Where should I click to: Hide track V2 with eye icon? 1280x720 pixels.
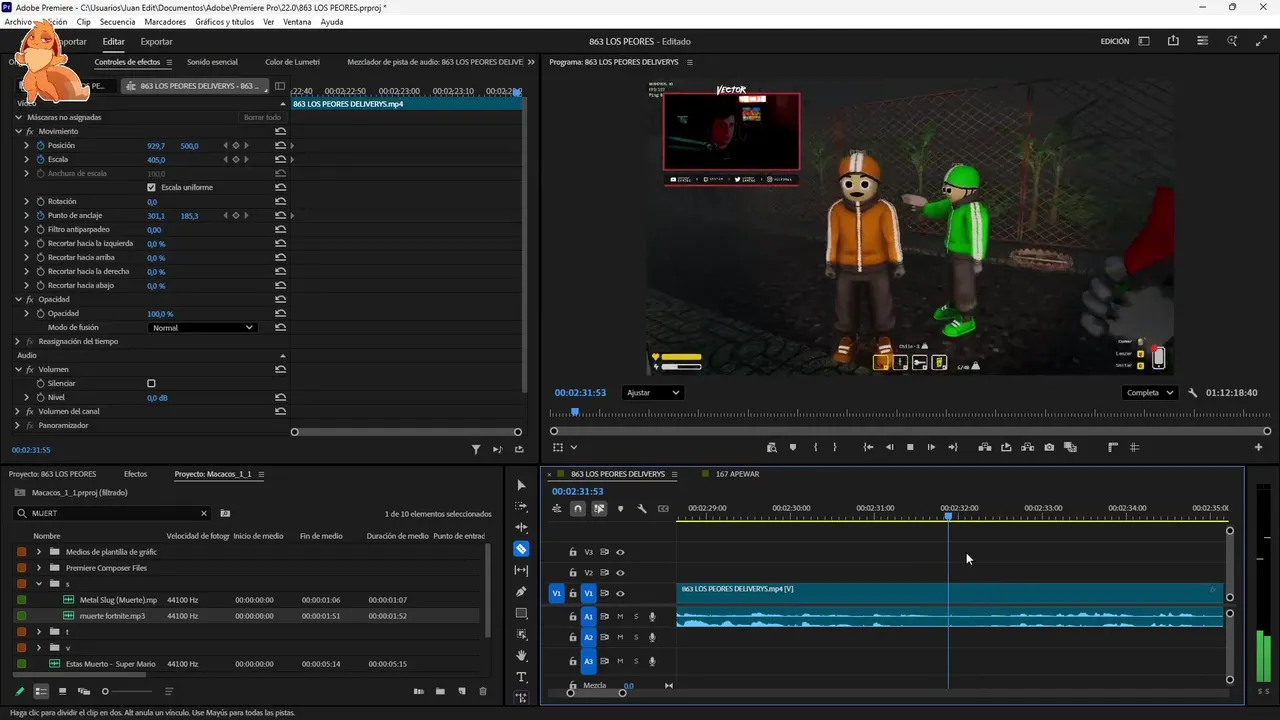620,573
